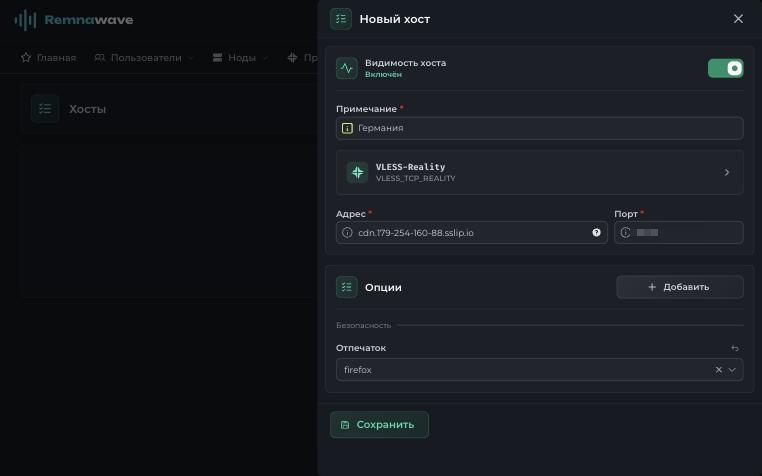Click the note info icon in Примечание
Viewport: 762px width, 476px height.
point(347,128)
